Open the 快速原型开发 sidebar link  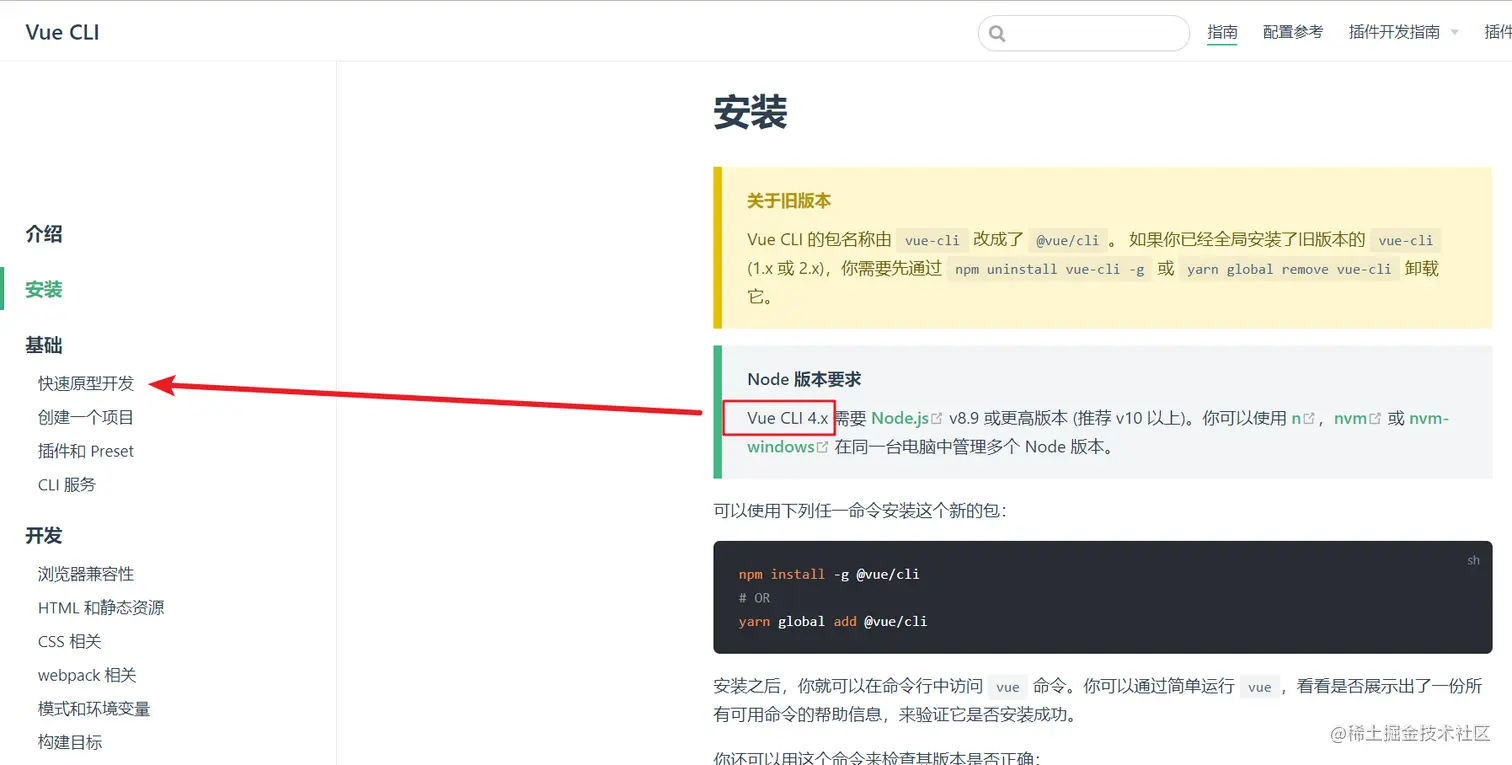point(86,383)
